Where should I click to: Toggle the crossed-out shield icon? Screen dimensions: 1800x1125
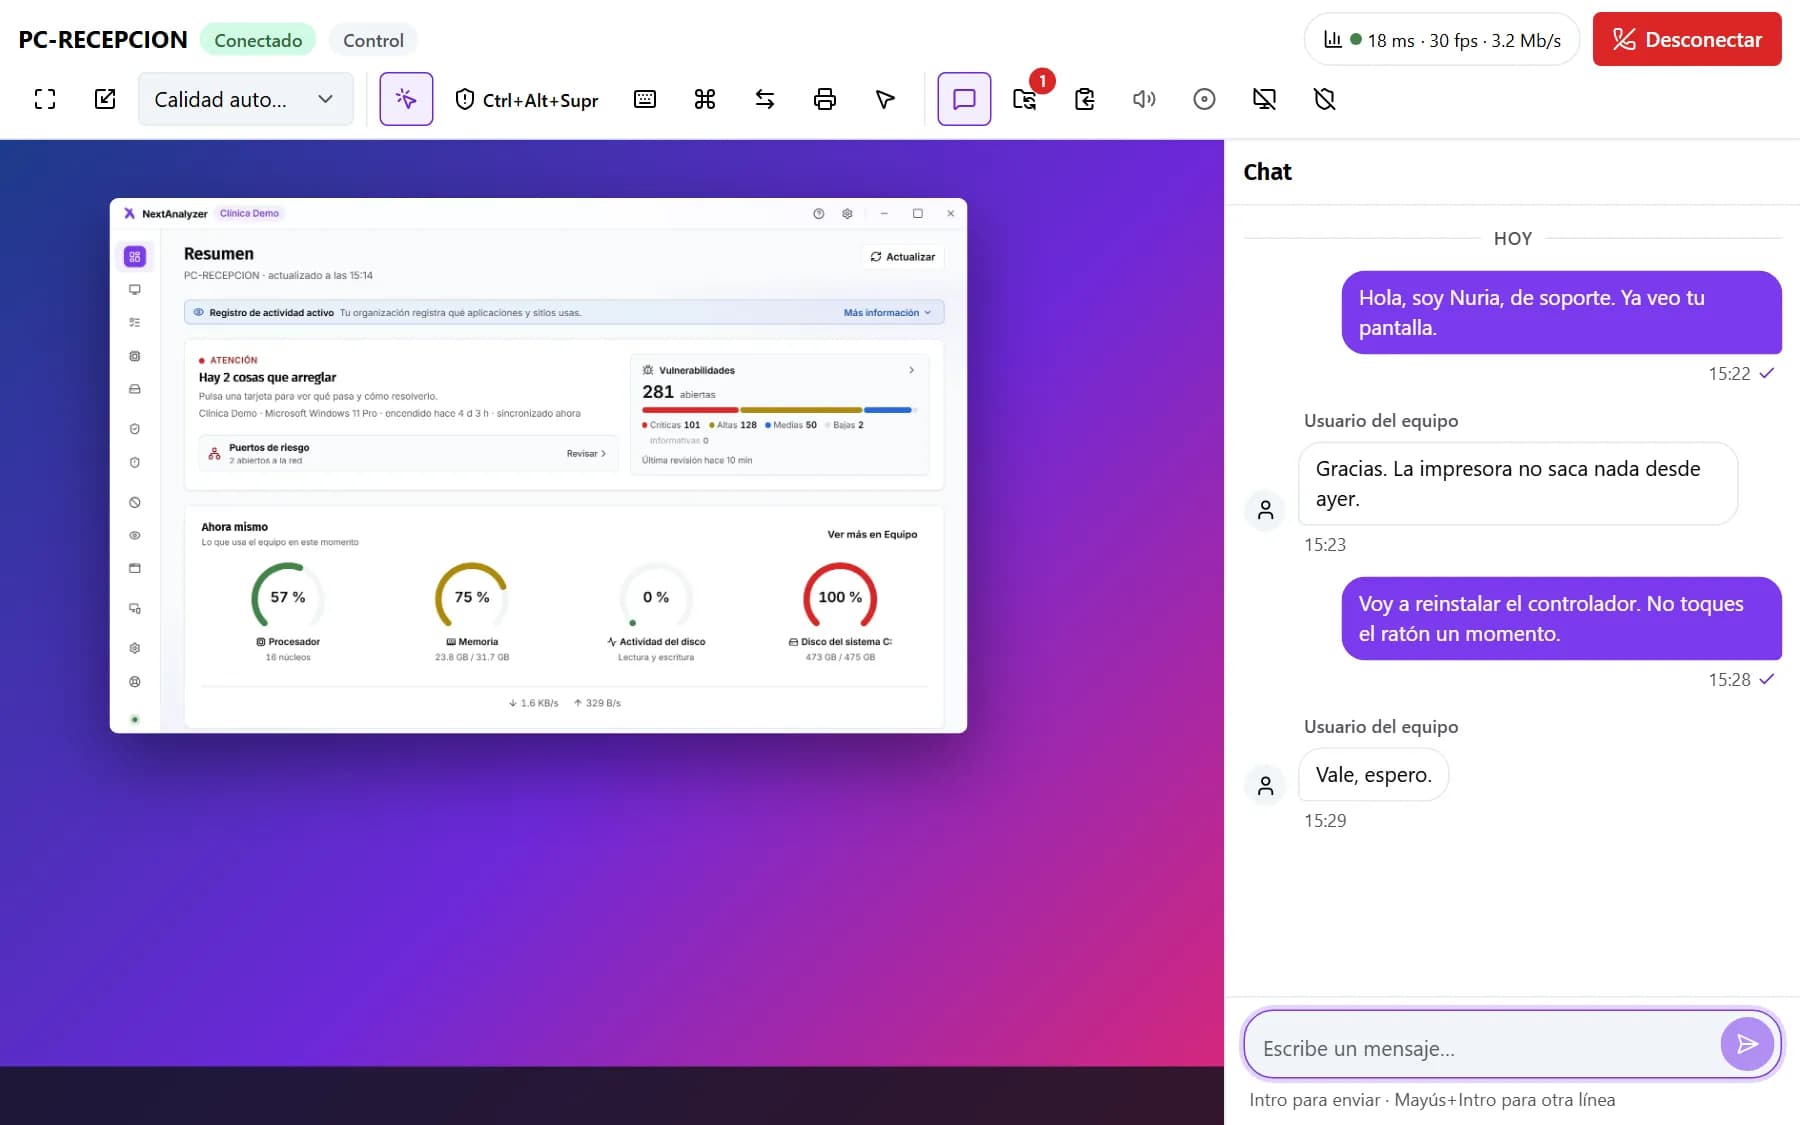1325,99
